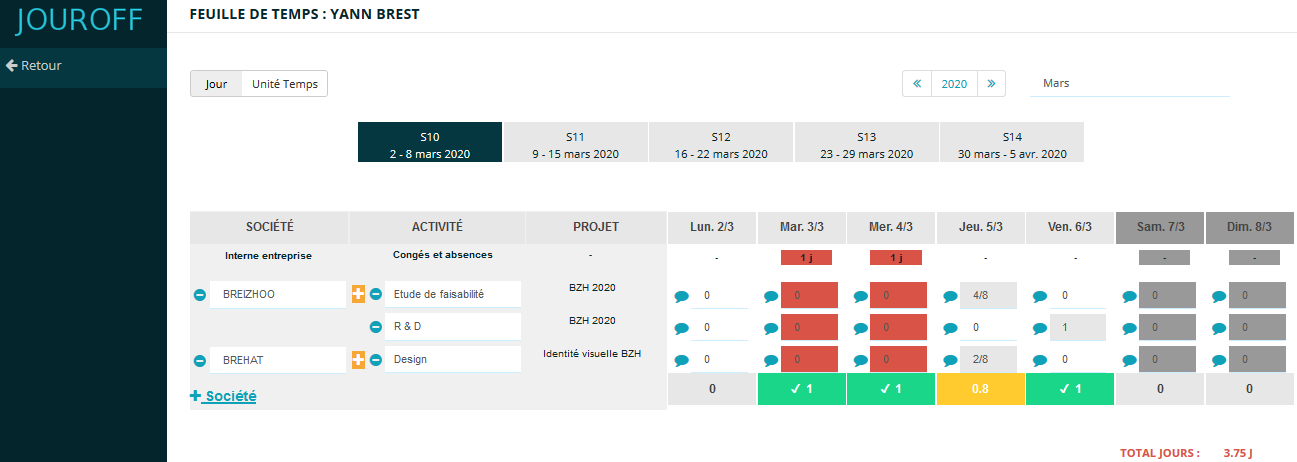1297x462 pixels.
Task: Click the yellow 0.8 Thursday total cell
Action: [981, 389]
